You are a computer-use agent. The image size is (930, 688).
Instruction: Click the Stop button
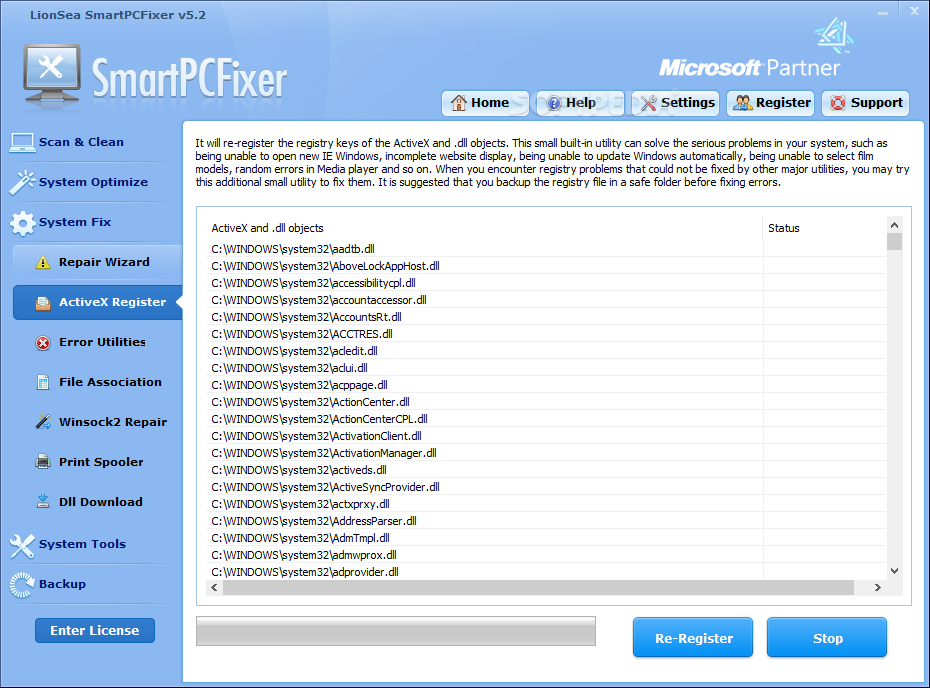[827, 638]
